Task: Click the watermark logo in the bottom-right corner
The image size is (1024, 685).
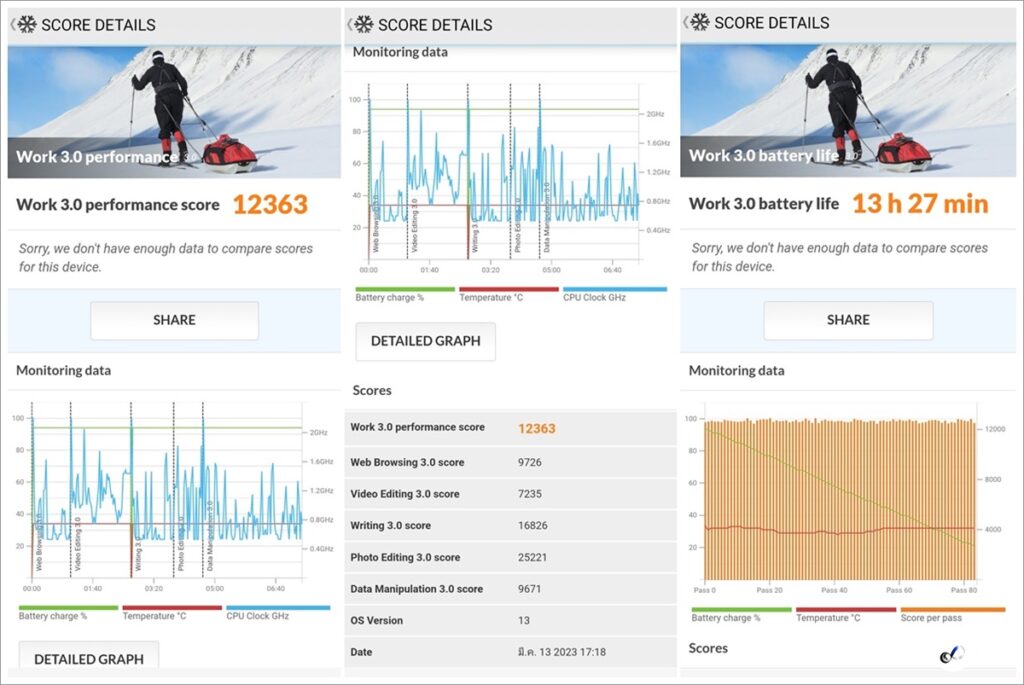Action: [952, 656]
